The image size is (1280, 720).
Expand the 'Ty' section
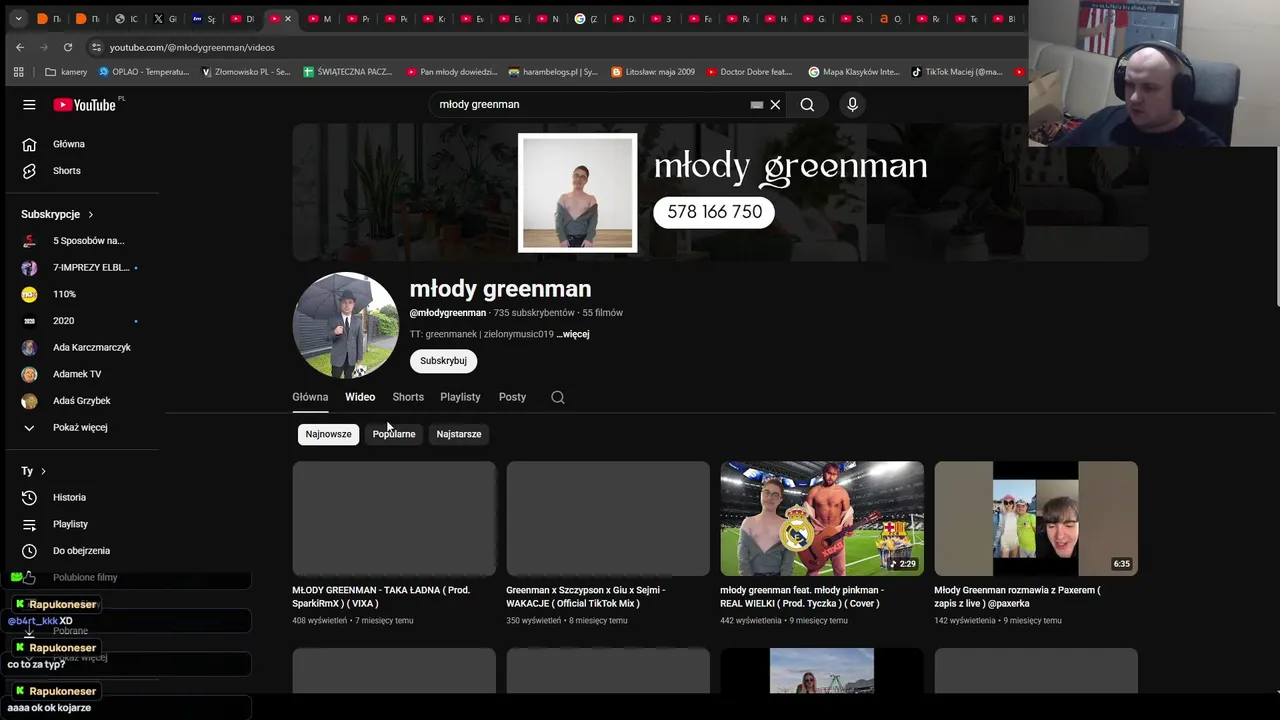pyautogui.click(x=33, y=471)
